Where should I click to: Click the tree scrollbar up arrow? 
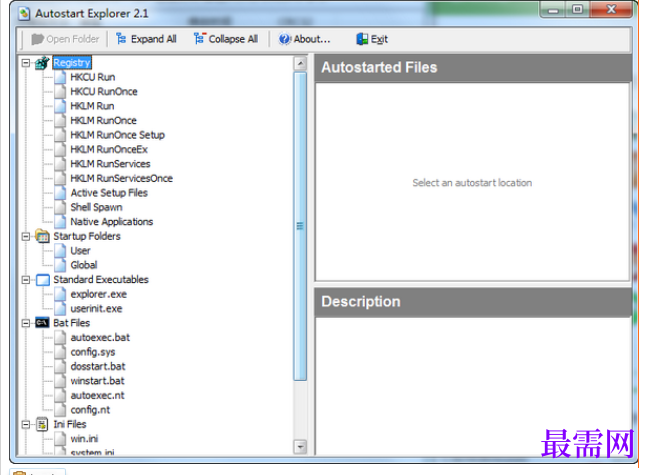pyautogui.click(x=300, y=63)
